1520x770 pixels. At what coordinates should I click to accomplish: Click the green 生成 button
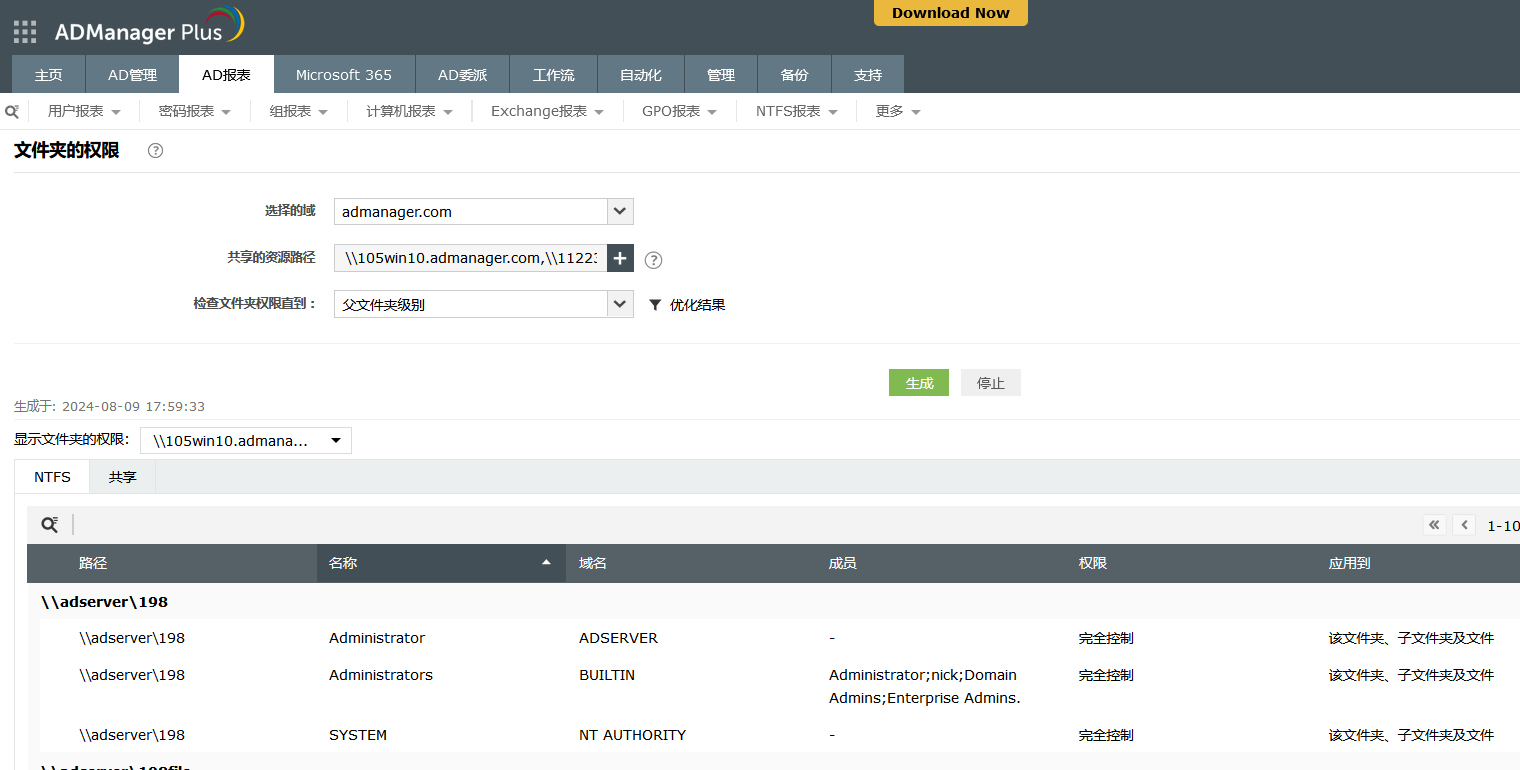click(x=918, y=383)
